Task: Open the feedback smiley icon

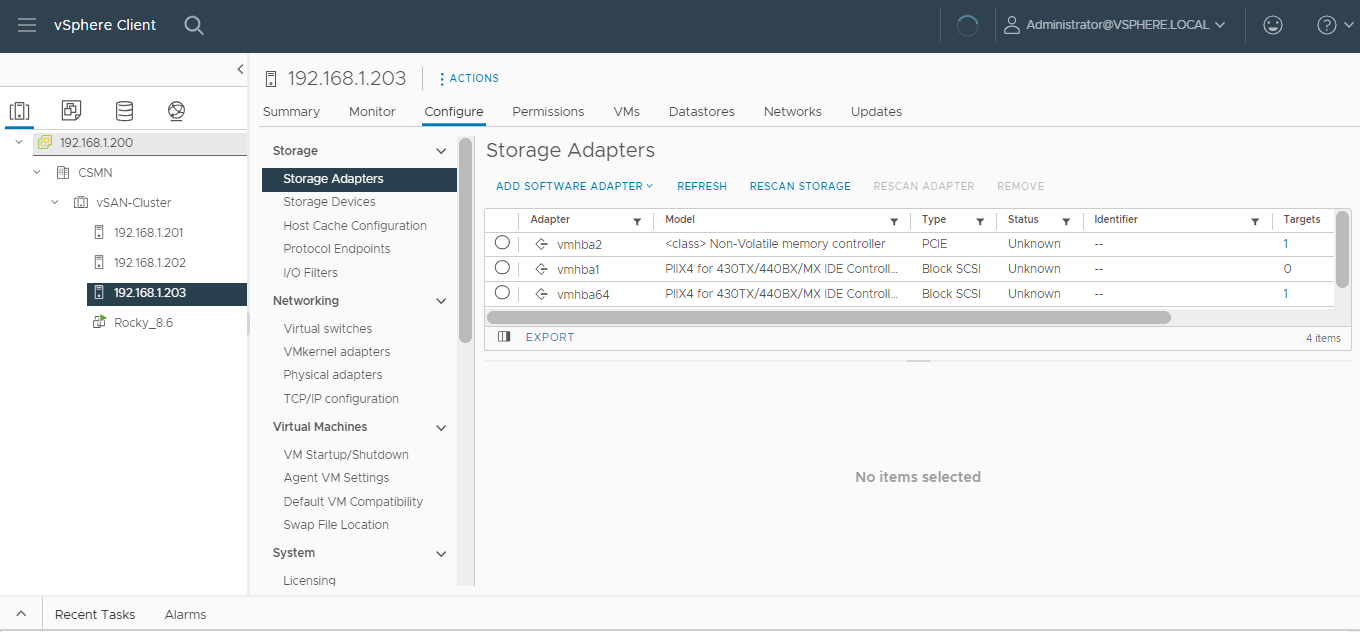Action: [x=1273, y=25]
